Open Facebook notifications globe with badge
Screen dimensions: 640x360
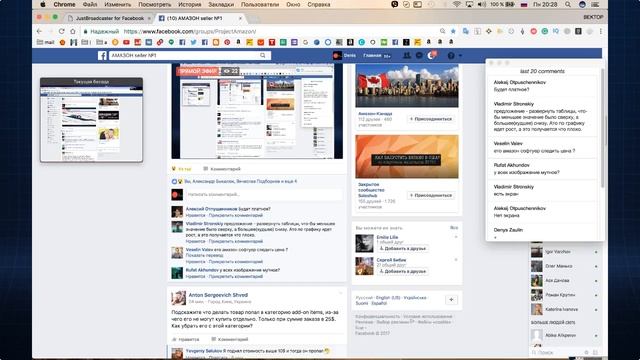432,55
